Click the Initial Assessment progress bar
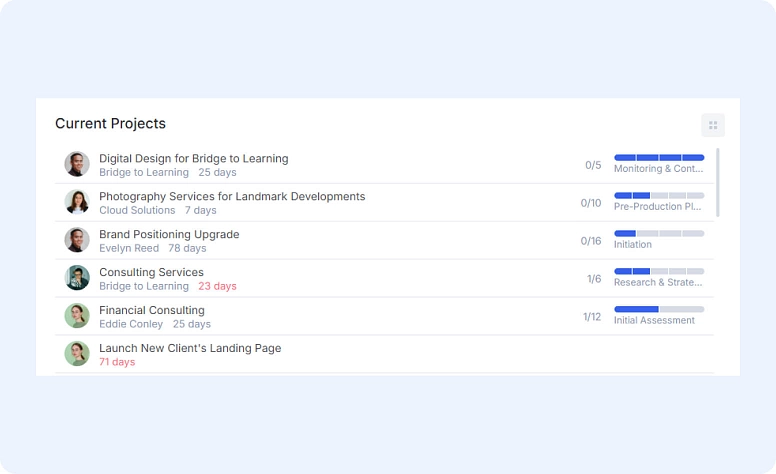Image resolution: width=776 pixels, height=474 pixels. click(659, 309)
